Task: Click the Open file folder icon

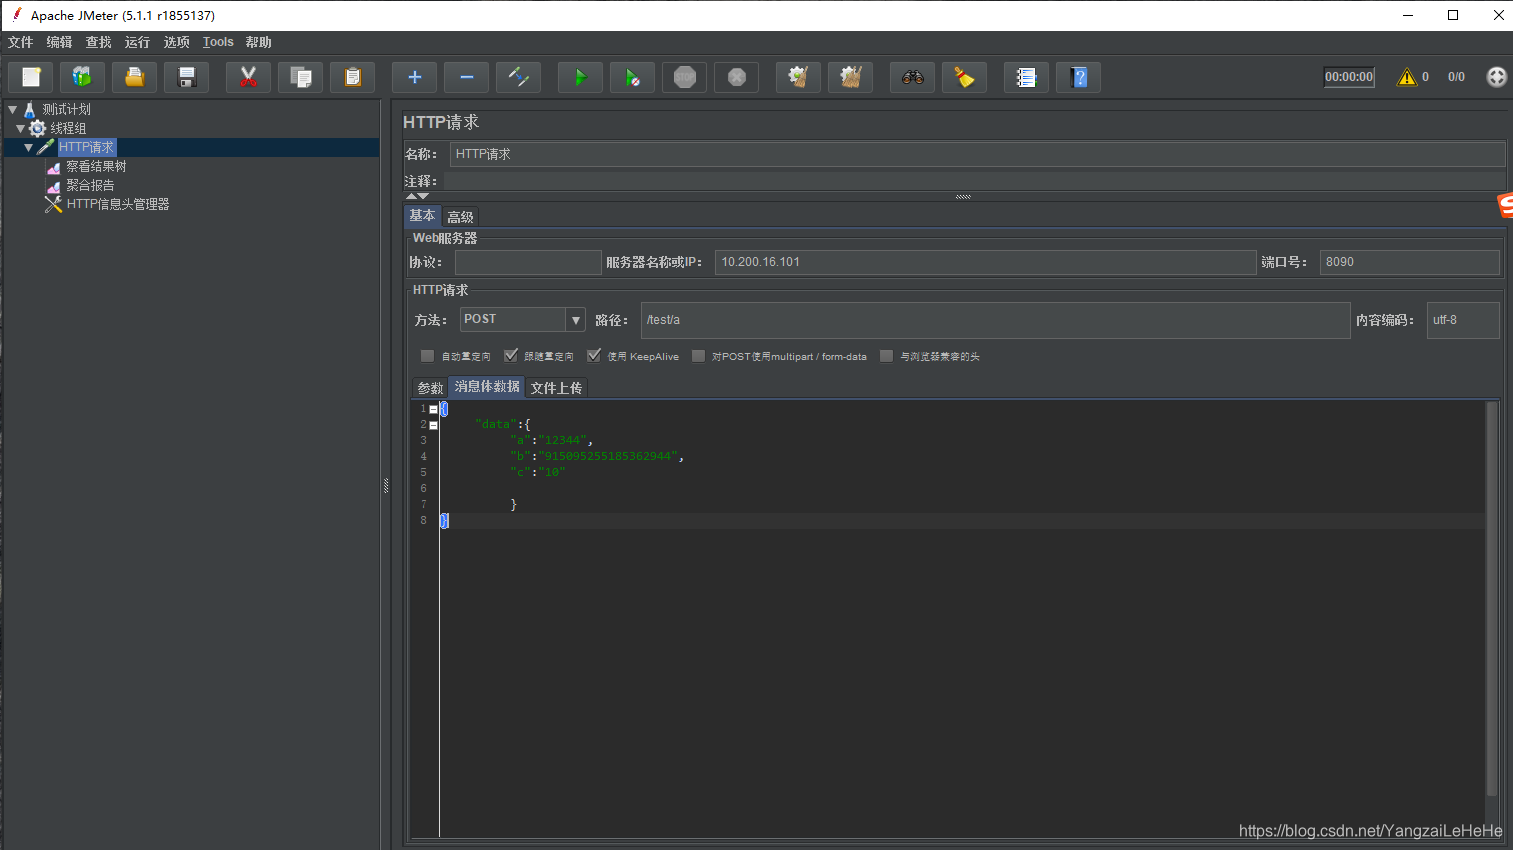Action: click(x=135, y=77)
